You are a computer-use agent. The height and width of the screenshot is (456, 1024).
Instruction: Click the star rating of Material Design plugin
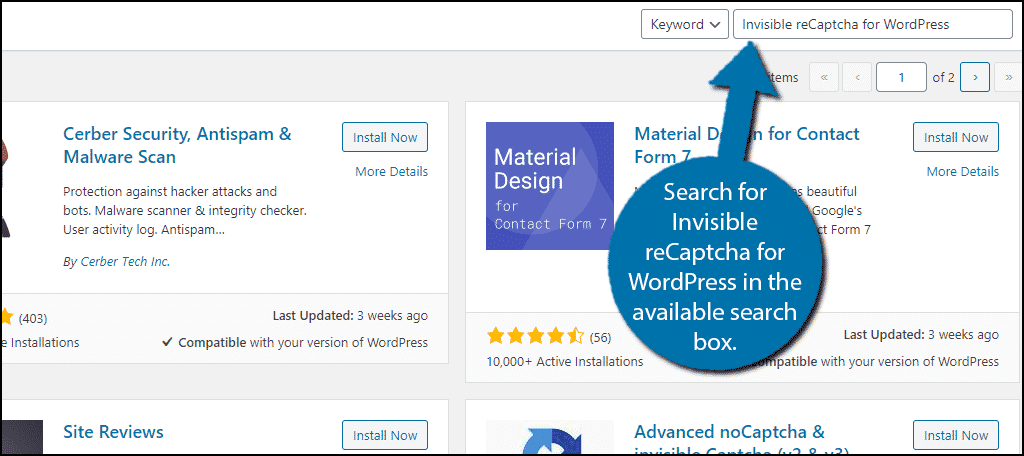536,337
